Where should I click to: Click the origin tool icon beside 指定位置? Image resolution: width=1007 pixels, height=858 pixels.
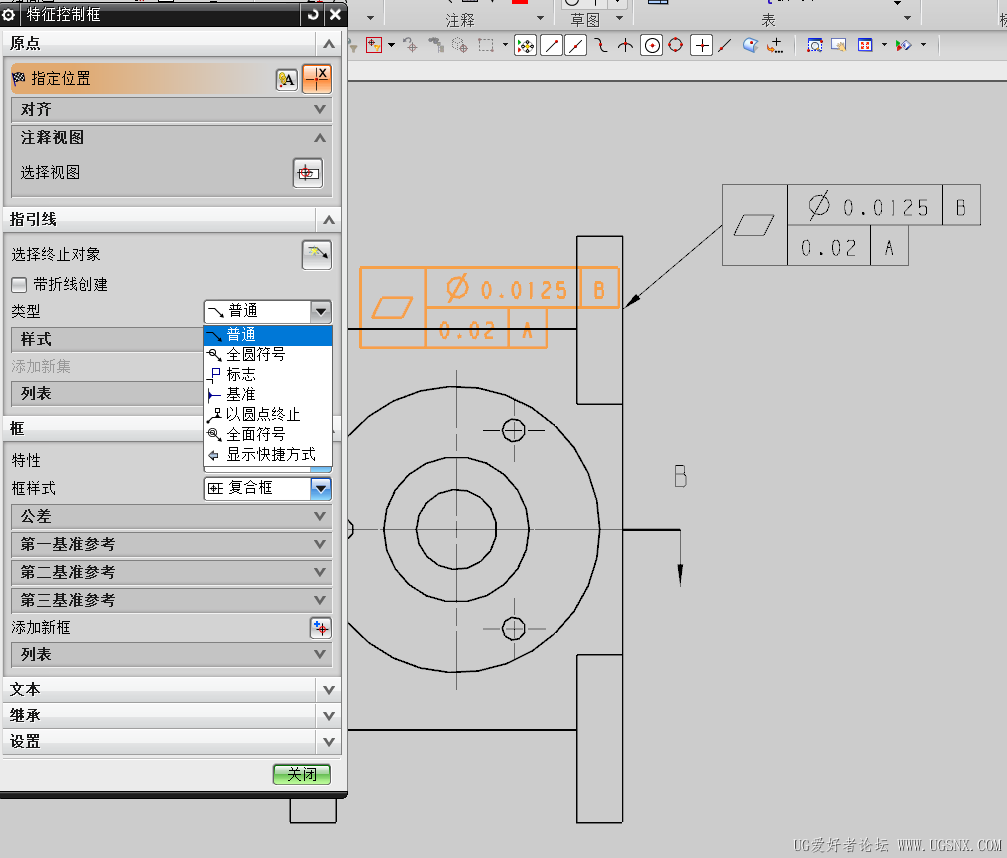click(287, 80)
